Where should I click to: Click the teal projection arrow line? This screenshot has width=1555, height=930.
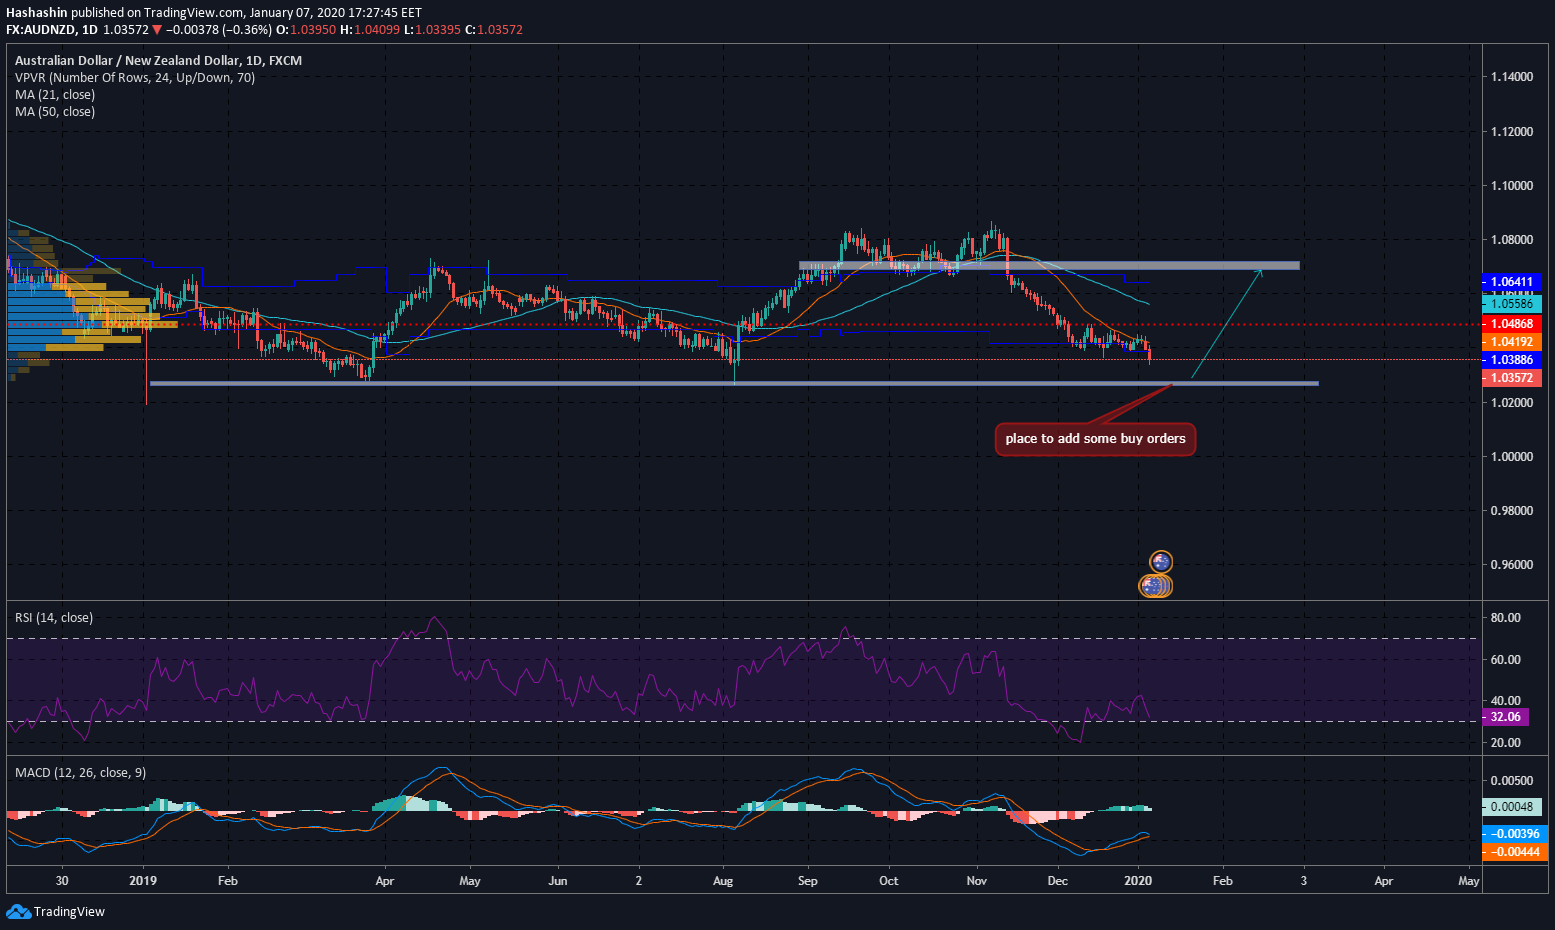[x=1227, y=324]
